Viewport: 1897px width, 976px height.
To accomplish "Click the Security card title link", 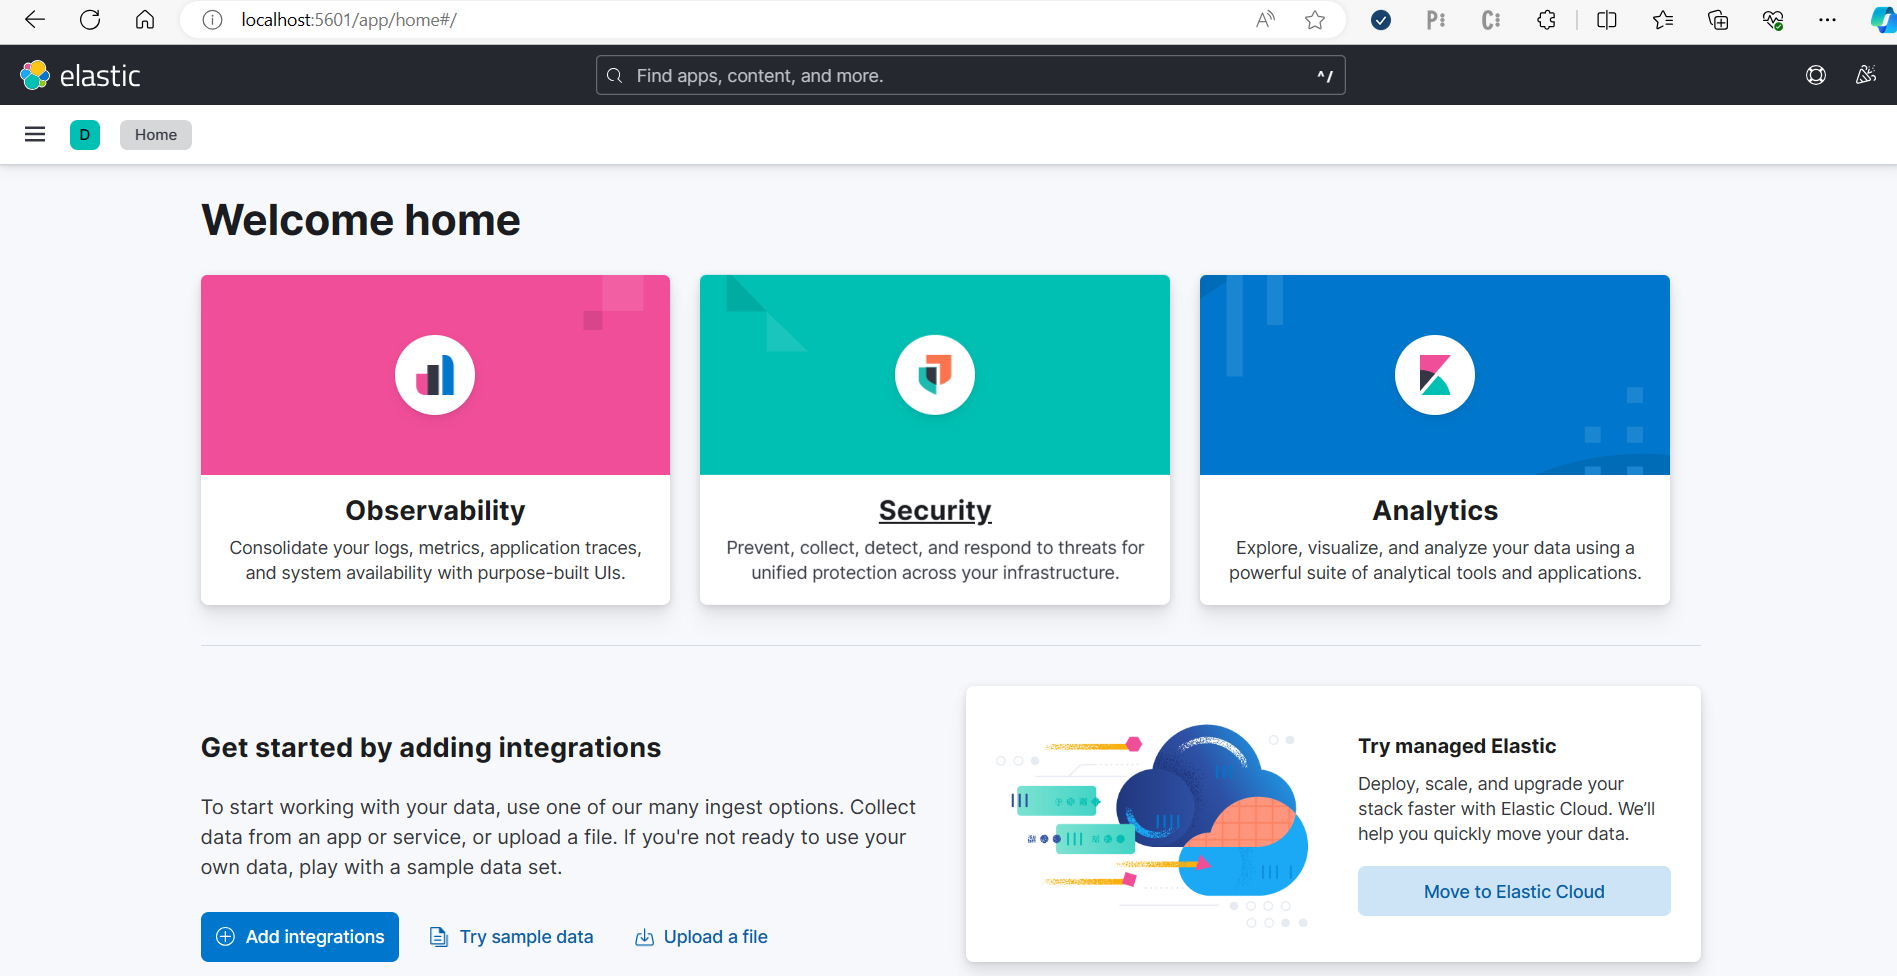I will point(935,510).
